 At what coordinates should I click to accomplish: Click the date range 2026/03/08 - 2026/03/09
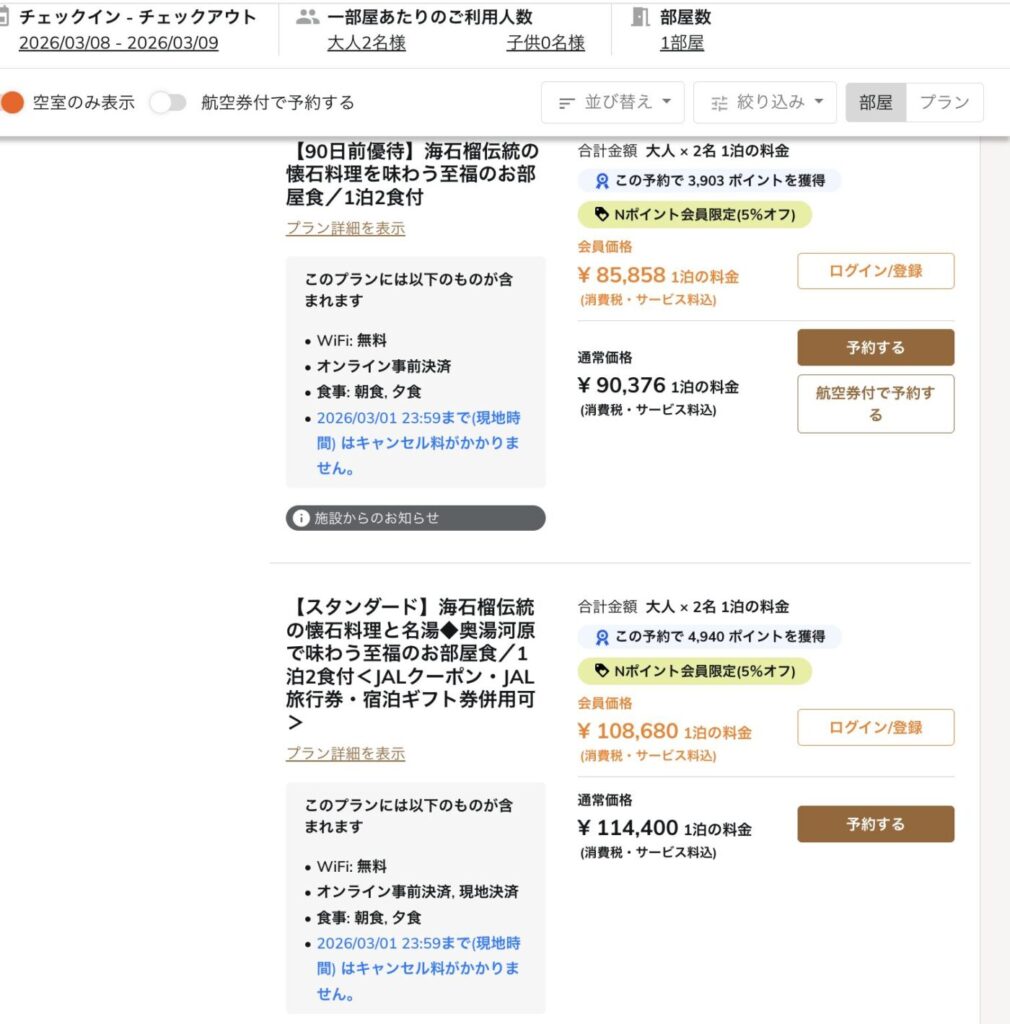click(118, 43)
